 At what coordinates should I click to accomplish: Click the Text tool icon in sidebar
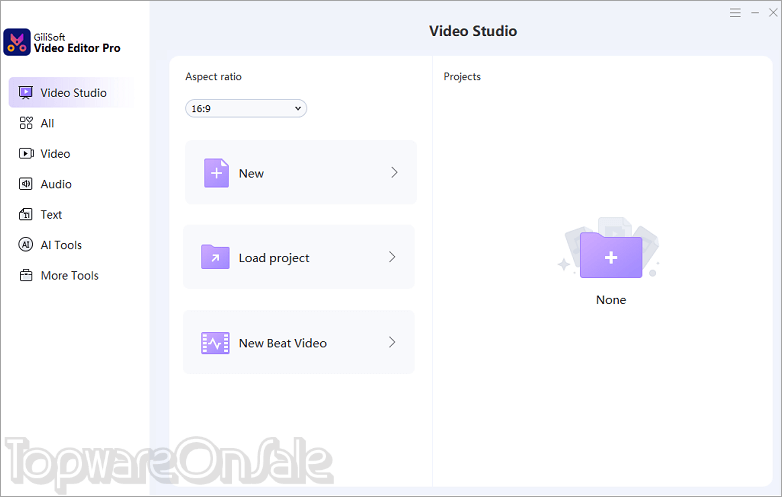25,214
